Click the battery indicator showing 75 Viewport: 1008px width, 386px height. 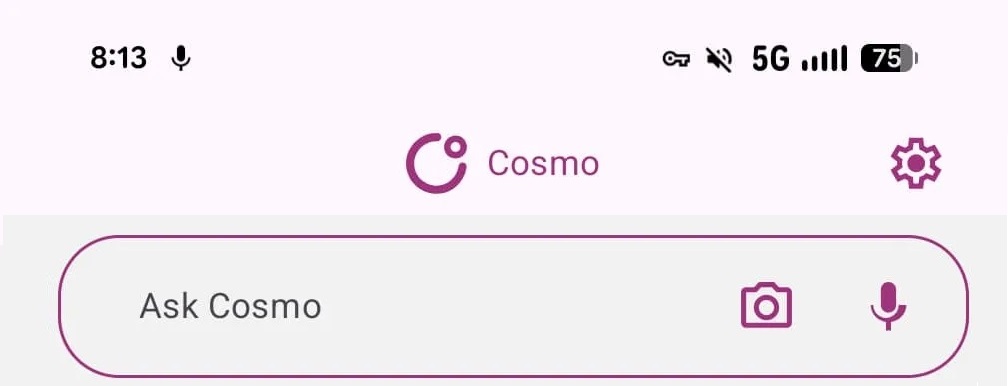(889, 59)
